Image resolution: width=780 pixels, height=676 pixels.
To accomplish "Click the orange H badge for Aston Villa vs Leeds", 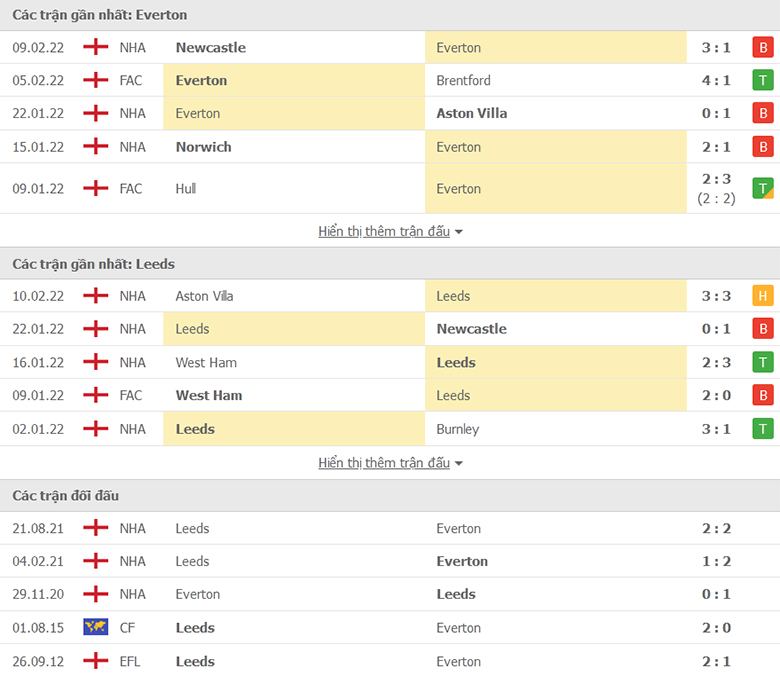I will (x=763, y=296).
